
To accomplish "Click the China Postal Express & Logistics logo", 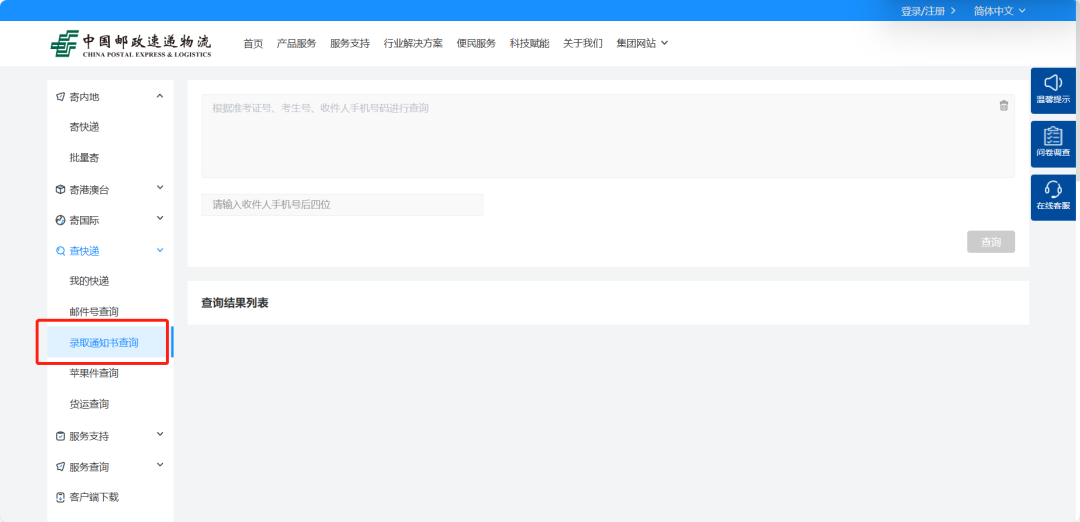I will pos(131,44).
